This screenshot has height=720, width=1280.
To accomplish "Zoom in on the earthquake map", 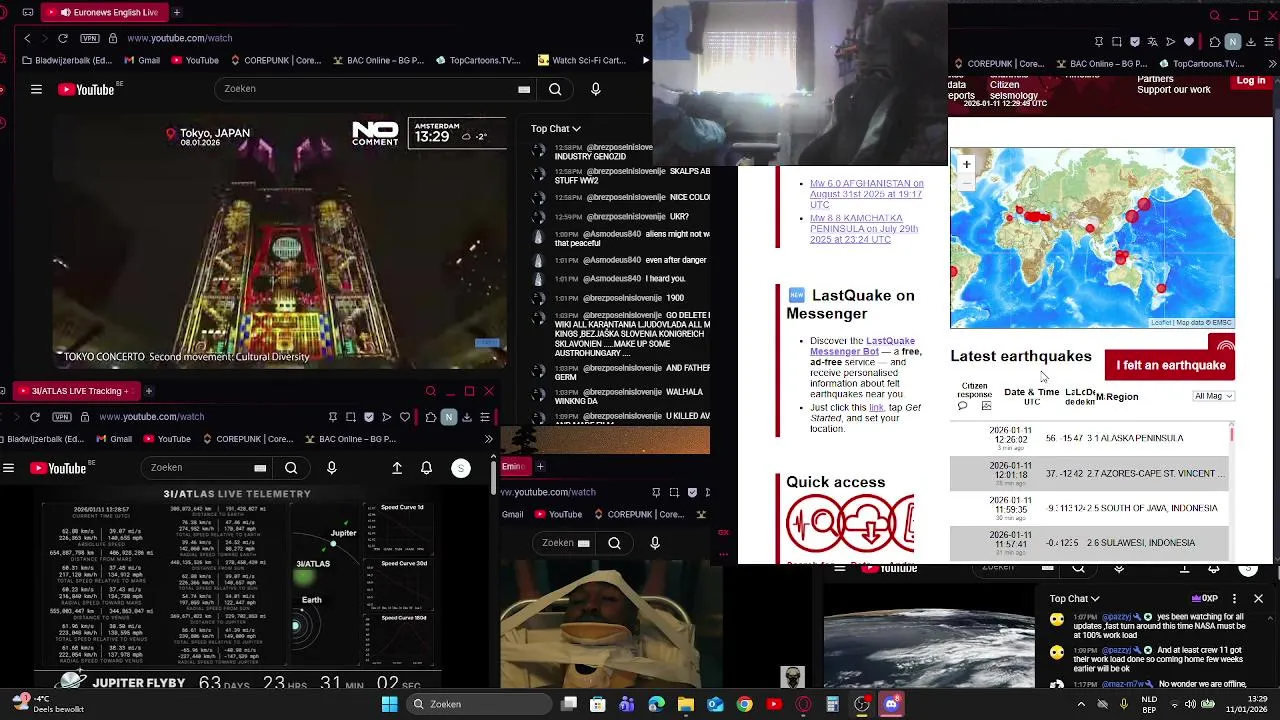I will [x=966, y=164].
